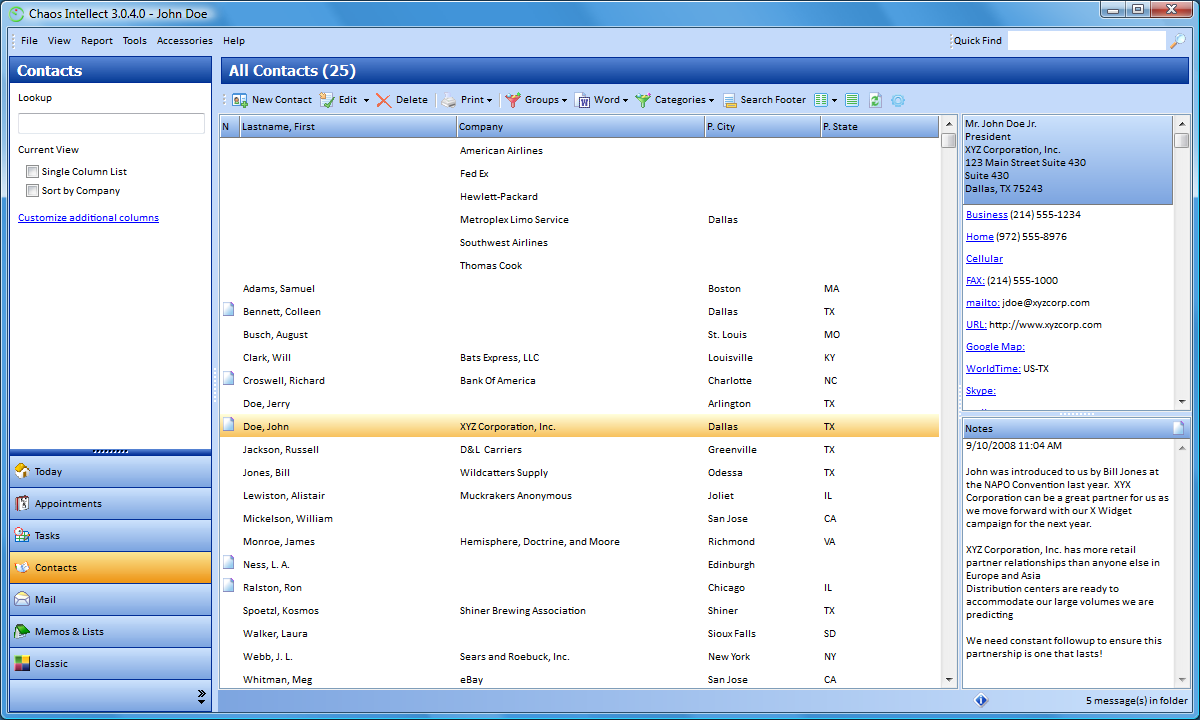The height and width of the screenshot is (720, 1200).
Task: Click the Edit contact icon
Action: point(327,100)
